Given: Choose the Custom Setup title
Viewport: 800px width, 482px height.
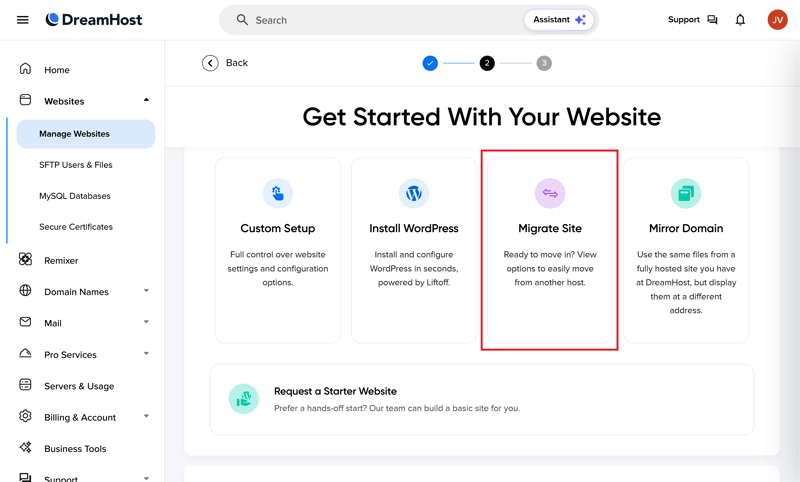Looking at the screenshot, I should pyautogui.click(x=278, y=229).
